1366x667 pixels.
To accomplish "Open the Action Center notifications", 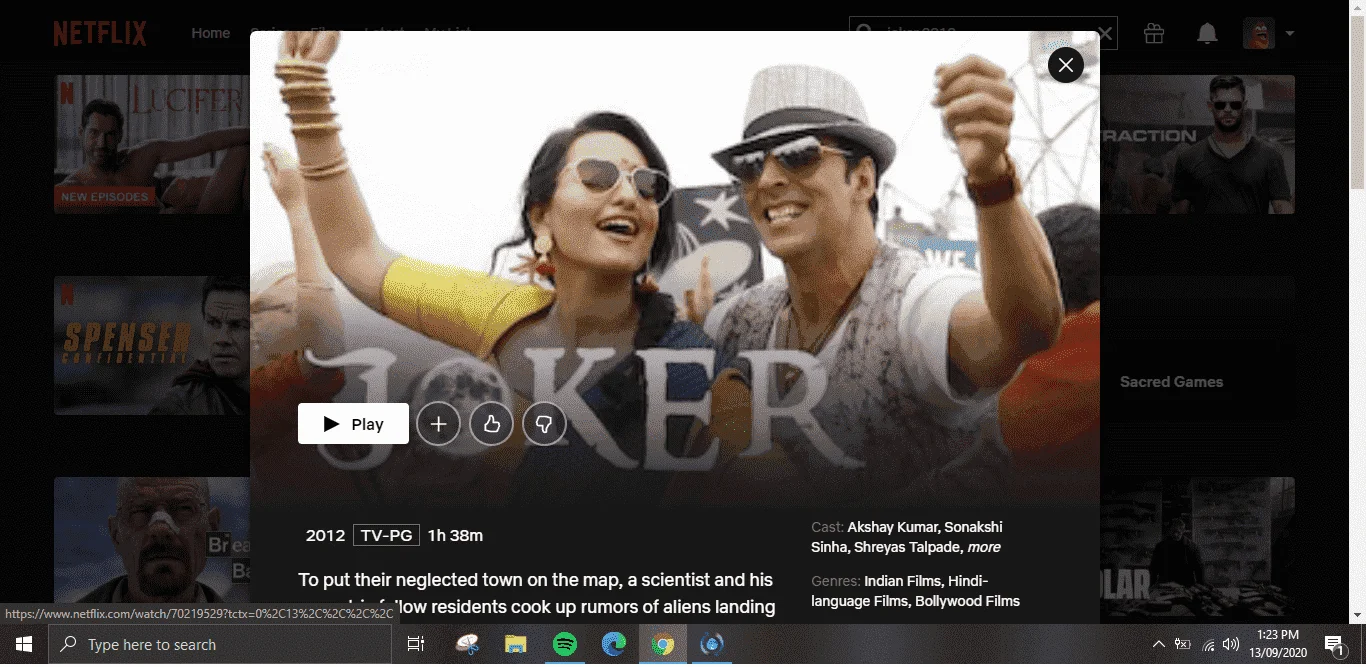I will 1333,645.
